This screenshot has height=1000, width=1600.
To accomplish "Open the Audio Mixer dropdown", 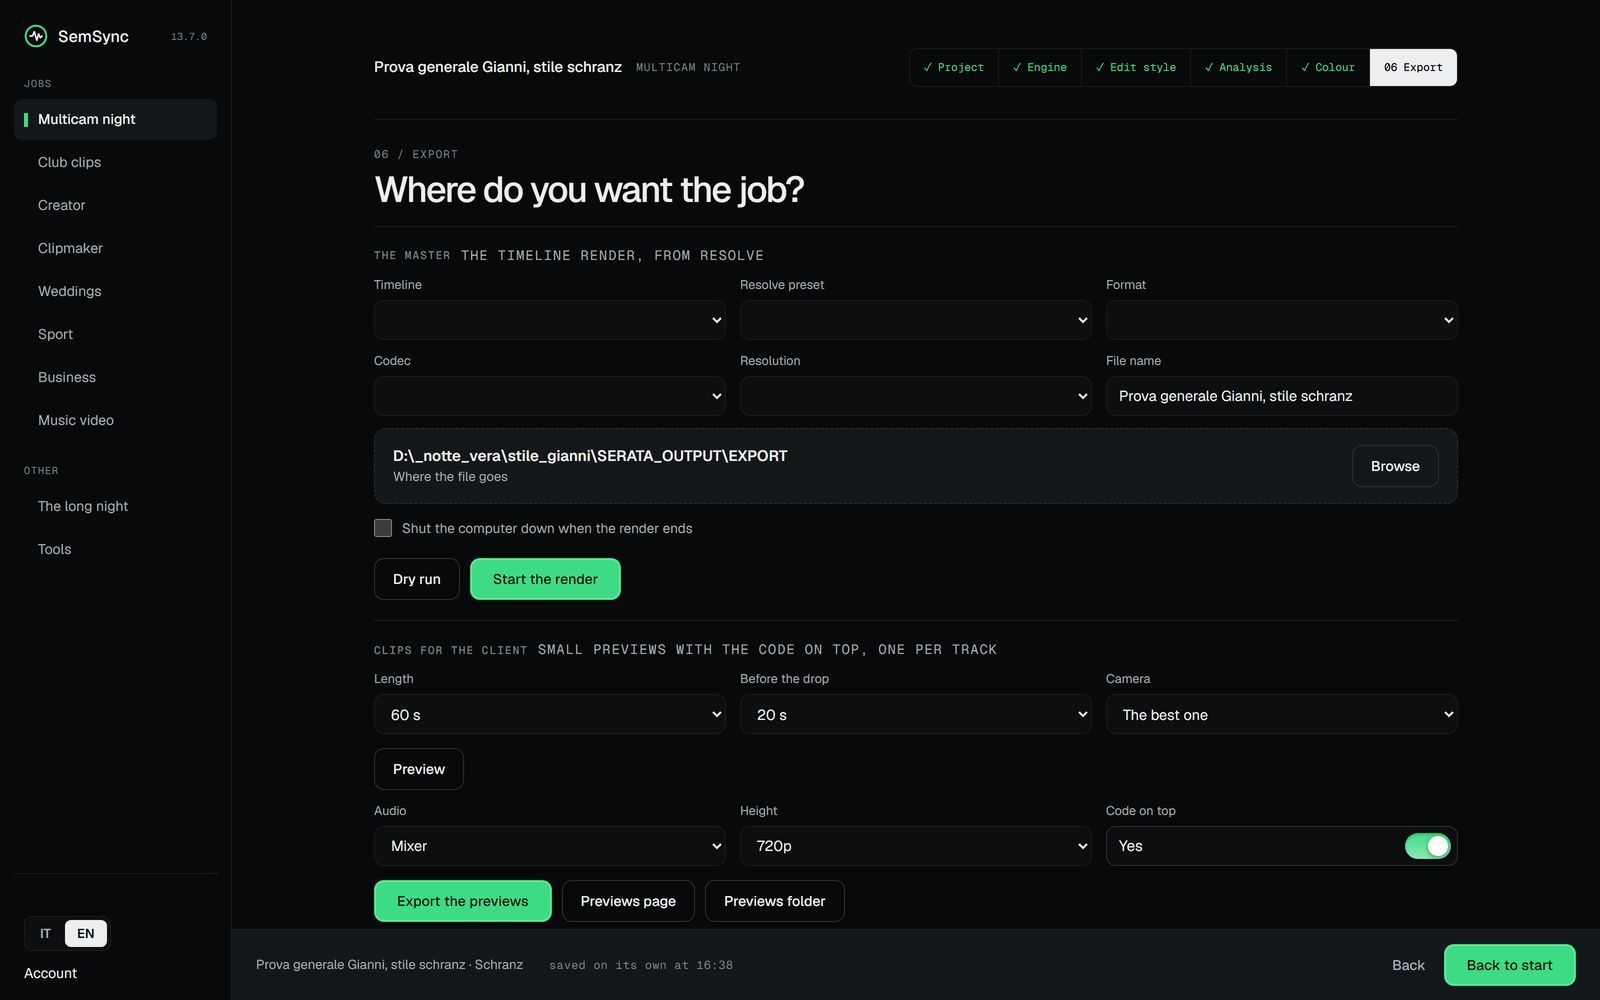I will tap(550, 846).
